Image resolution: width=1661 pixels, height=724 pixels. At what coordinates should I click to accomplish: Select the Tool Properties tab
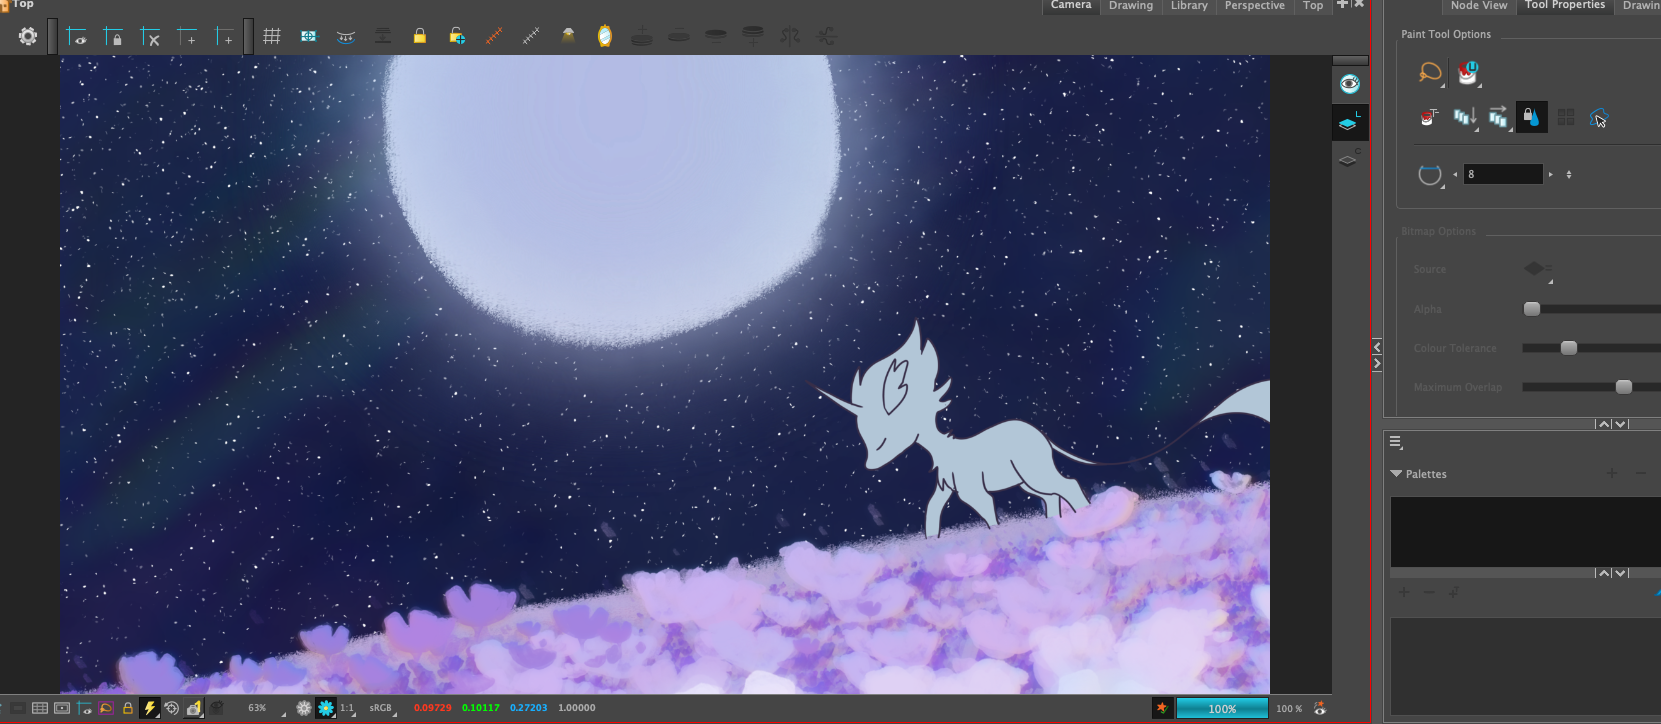(x=1565, y=6)
